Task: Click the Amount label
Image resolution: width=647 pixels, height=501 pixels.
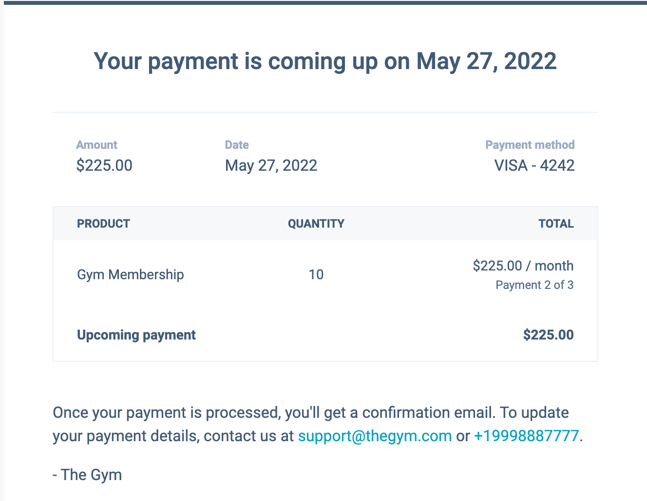Action: [x=96, y=145]
